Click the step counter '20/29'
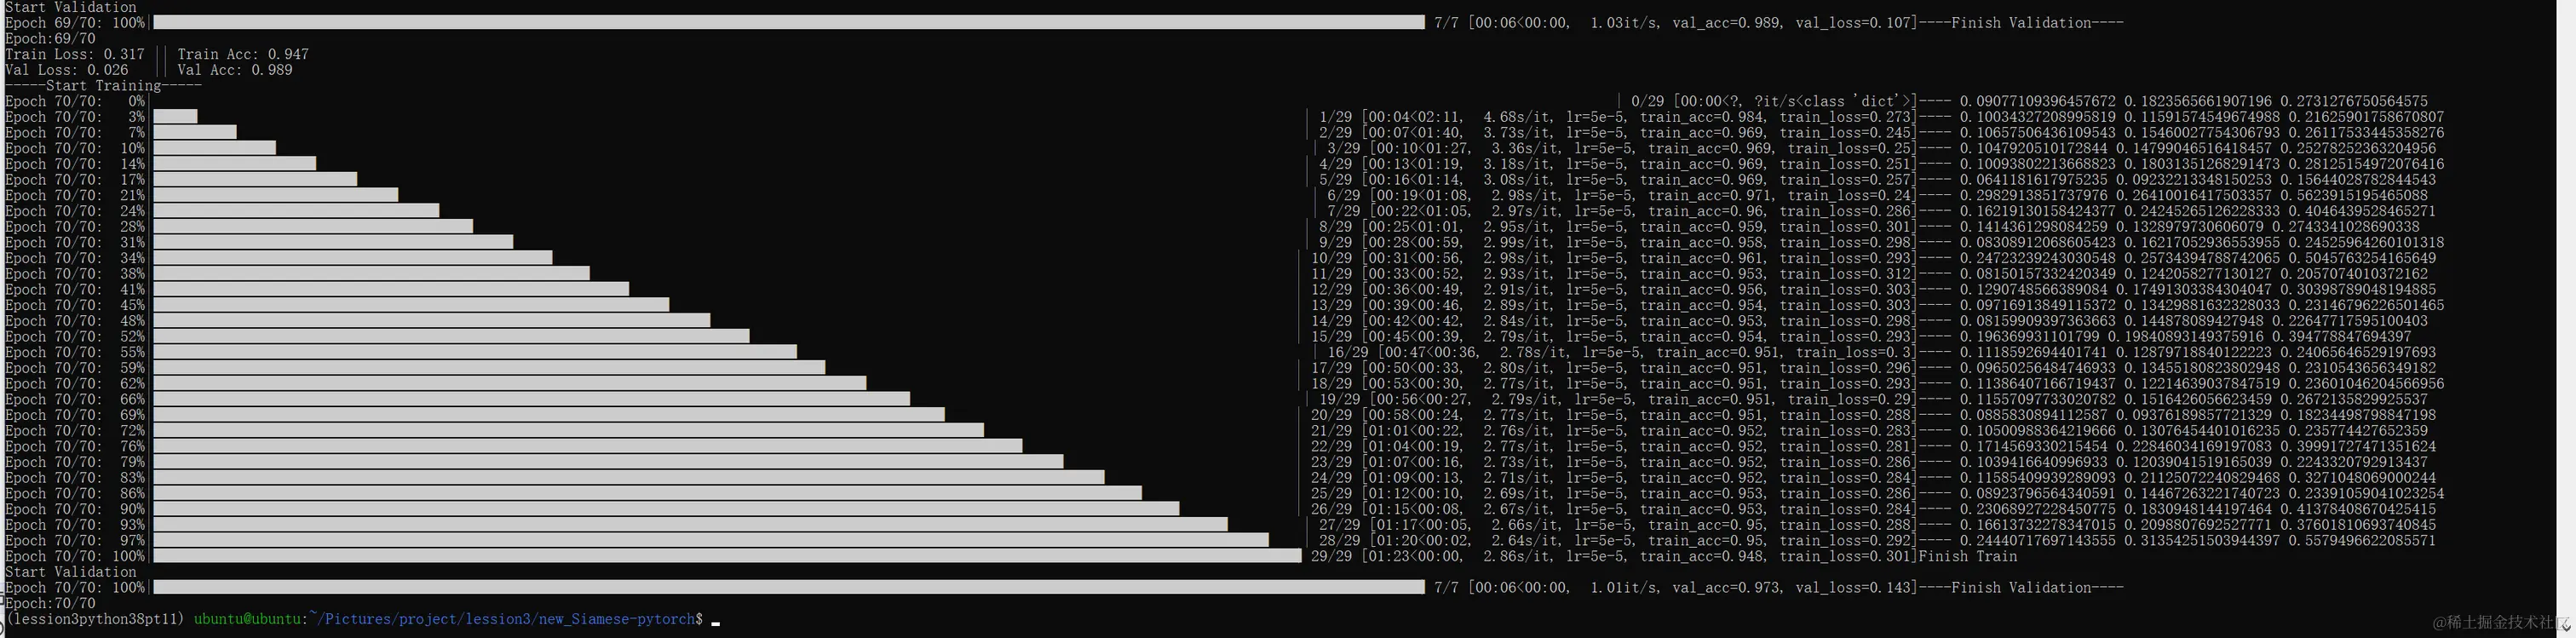 (1331, 415)
